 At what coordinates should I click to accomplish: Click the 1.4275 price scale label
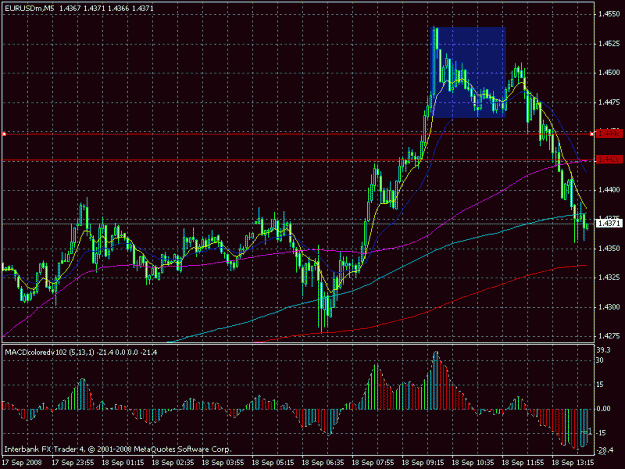point(609,336)
